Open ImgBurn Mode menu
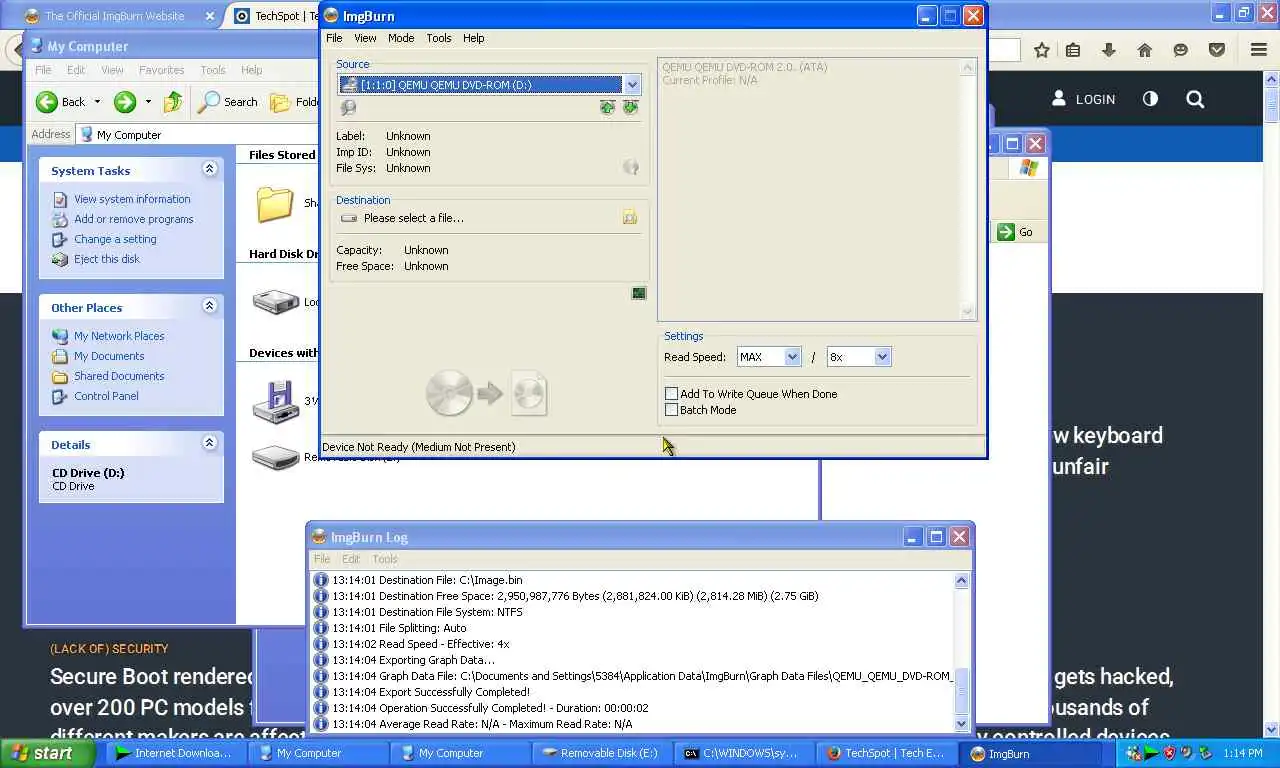Image resolution: width=1280 pixels, height=768 pixels. click(x=401, y=38)
